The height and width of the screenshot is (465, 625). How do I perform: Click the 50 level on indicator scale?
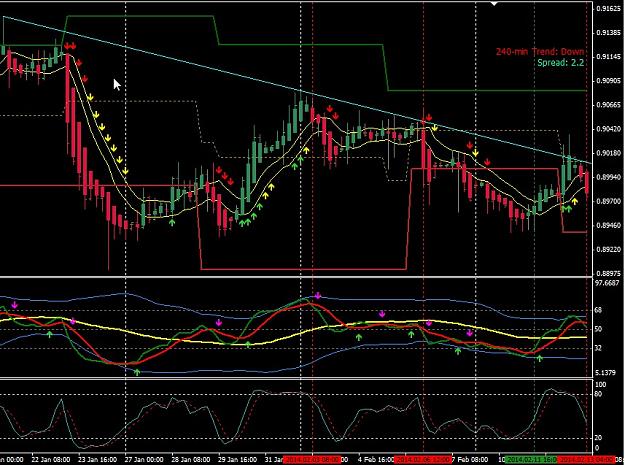pyautogui.click(x=598, y=329)
